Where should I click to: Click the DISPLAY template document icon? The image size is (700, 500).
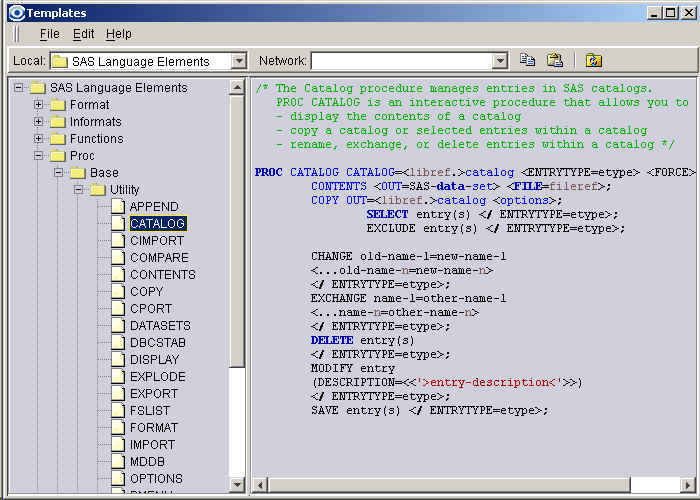[x=118, y=359]
